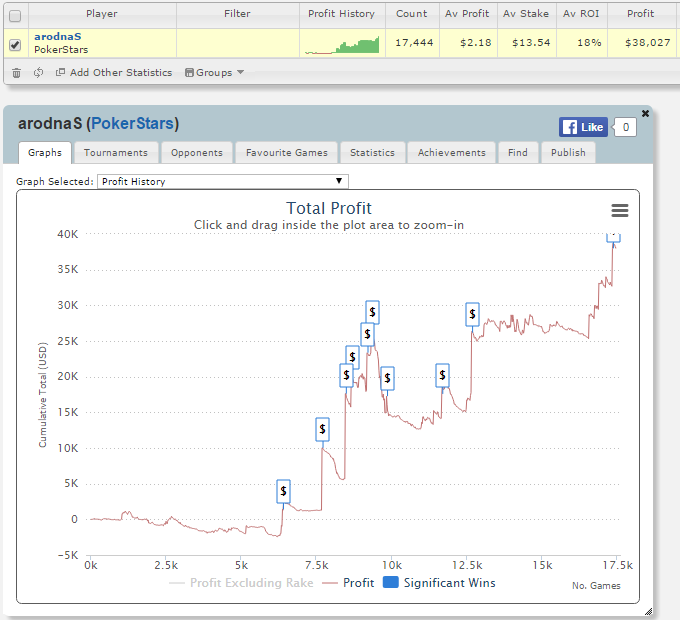Viewport: 680px width, 620px height.
Task: Open the Groups dropdown
Action: pyautogui.click(x=214, y=72)
